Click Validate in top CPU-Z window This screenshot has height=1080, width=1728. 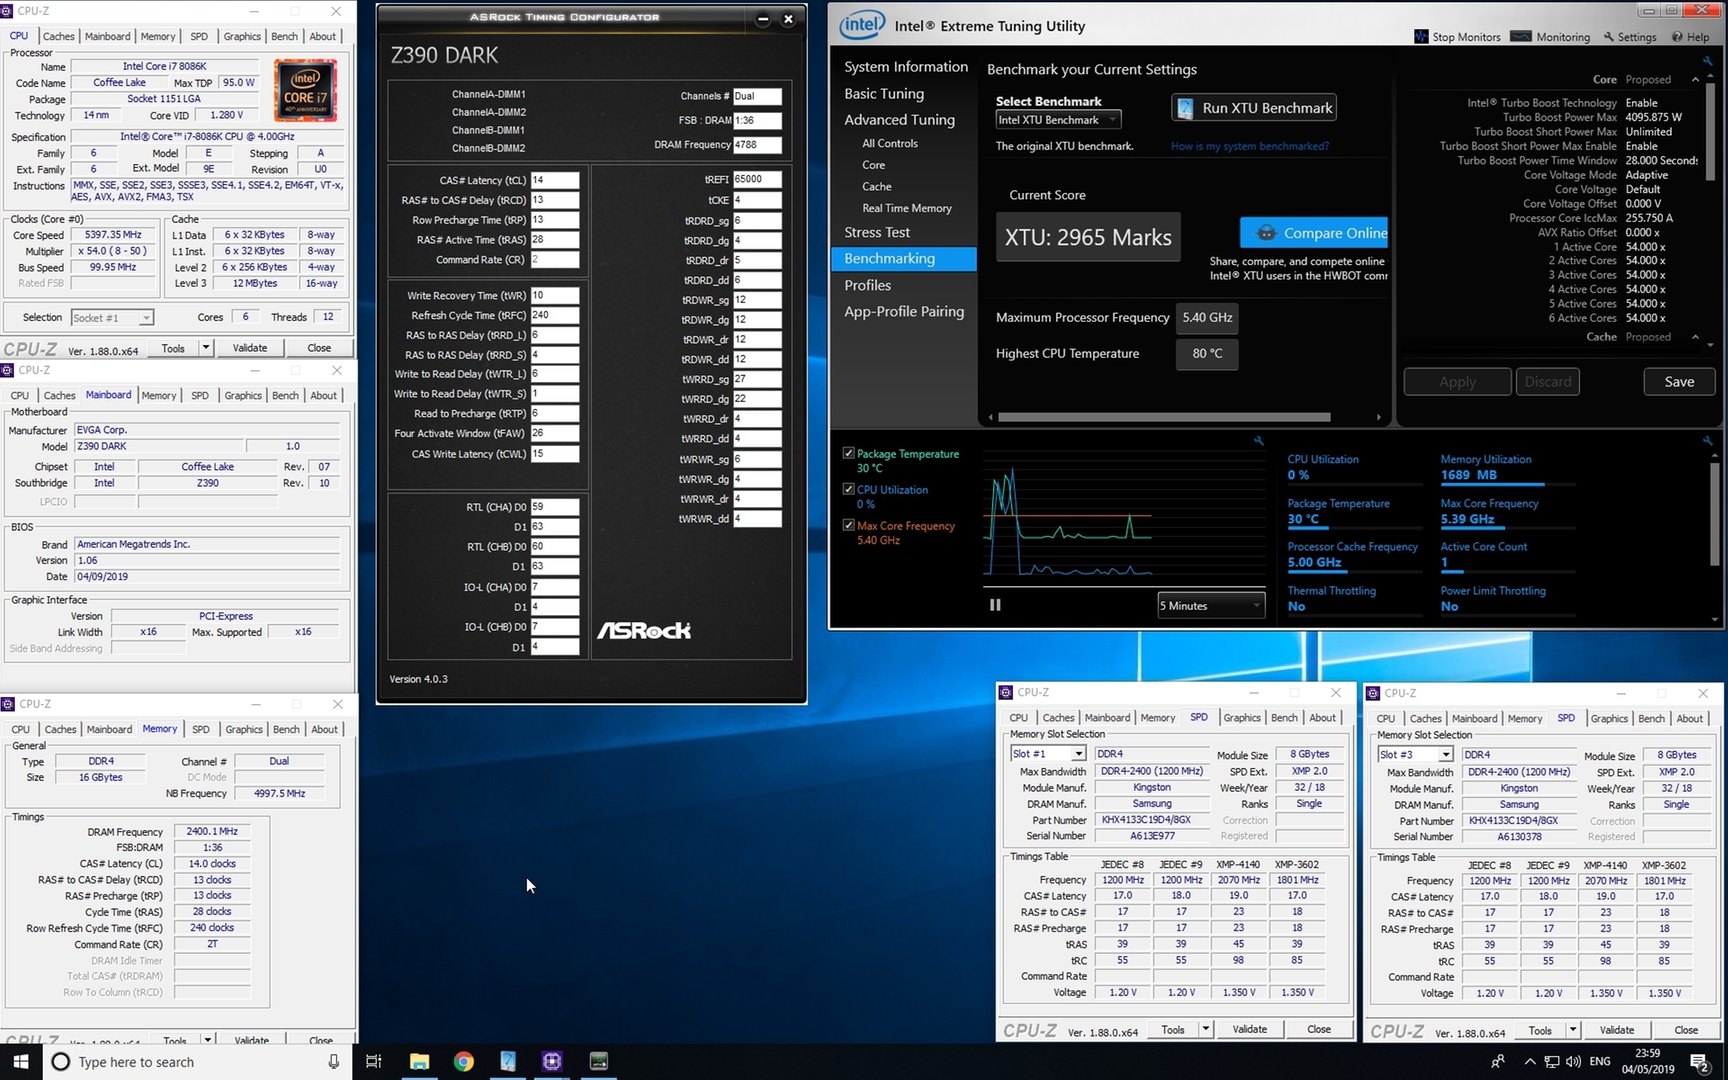pos(250,348)
